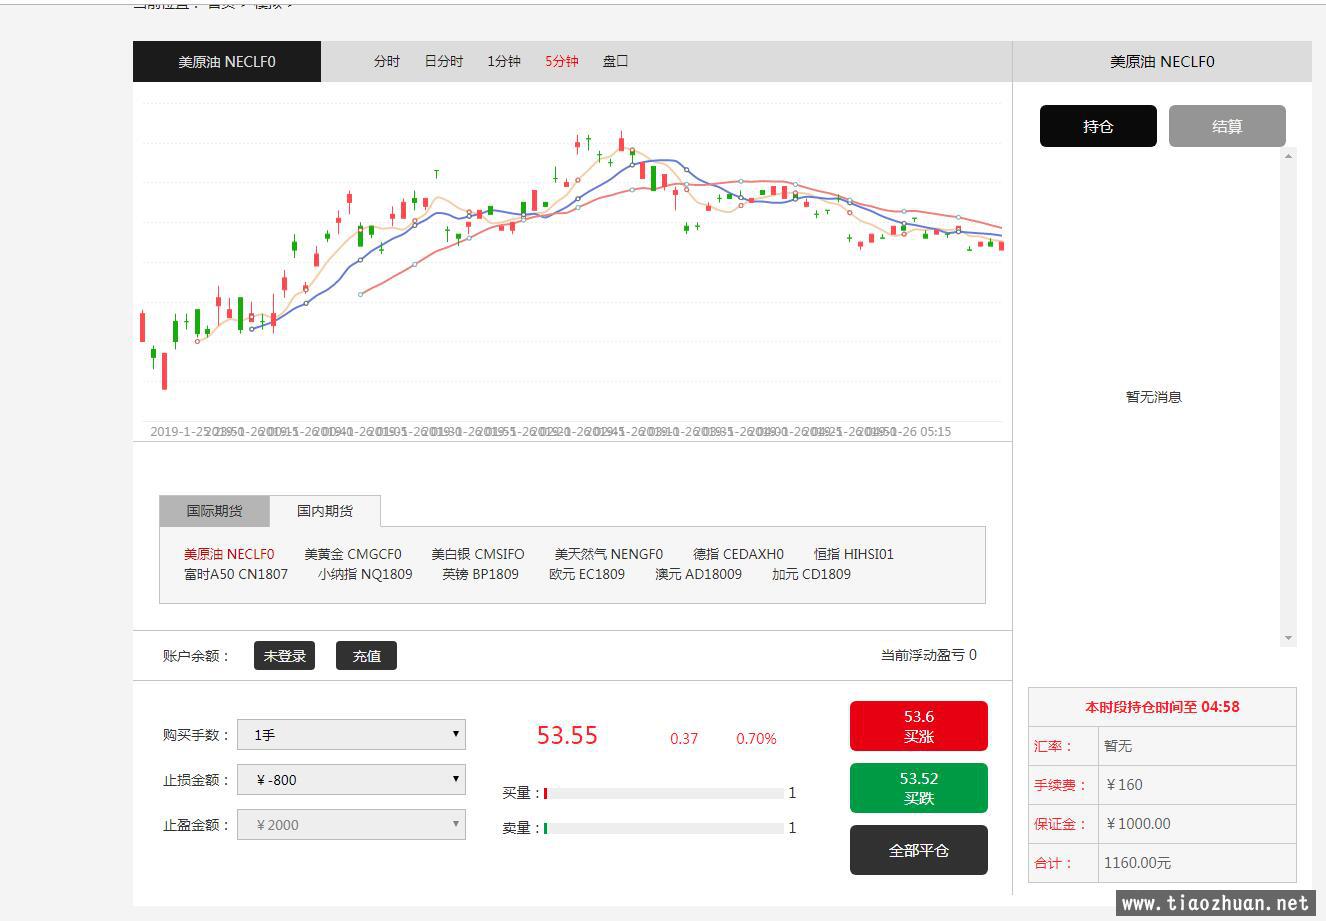Open the 购买手数 dropdown
The width and height of the screenshot is (1326, 921).
pyautogui.click(x=351, y=735)
